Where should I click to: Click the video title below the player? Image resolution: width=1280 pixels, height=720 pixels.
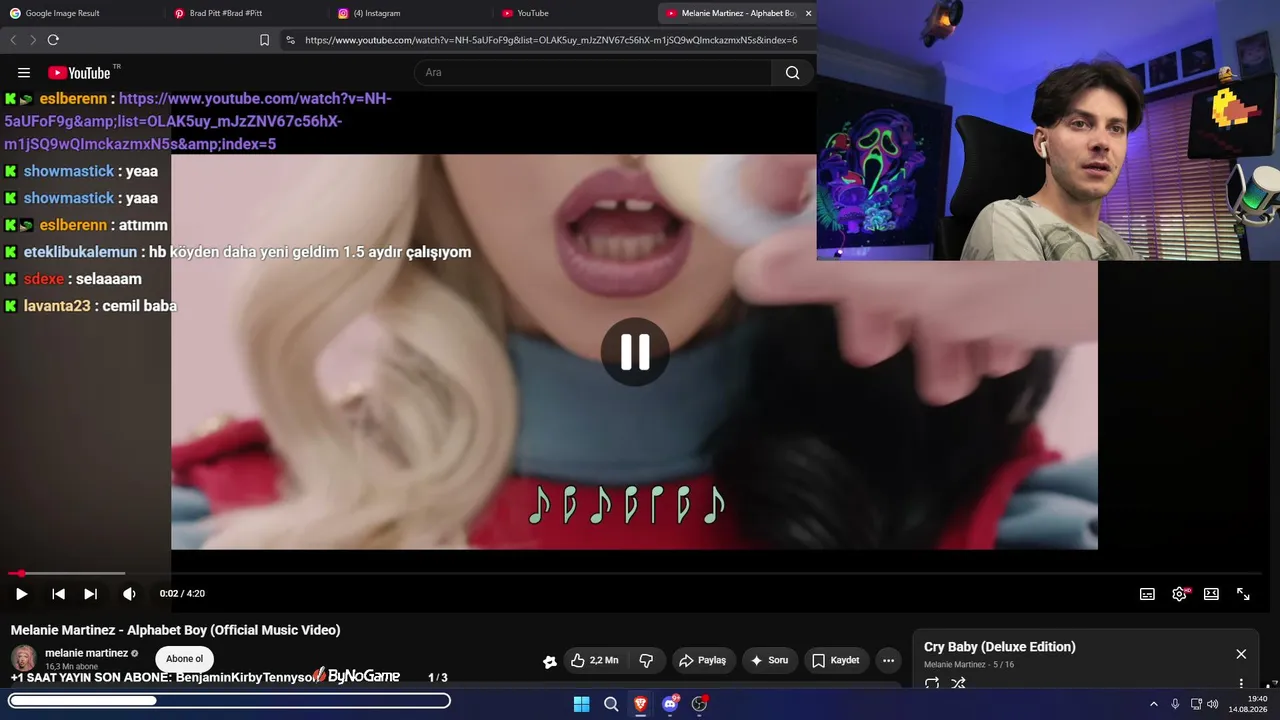click(x=176, y=630)
